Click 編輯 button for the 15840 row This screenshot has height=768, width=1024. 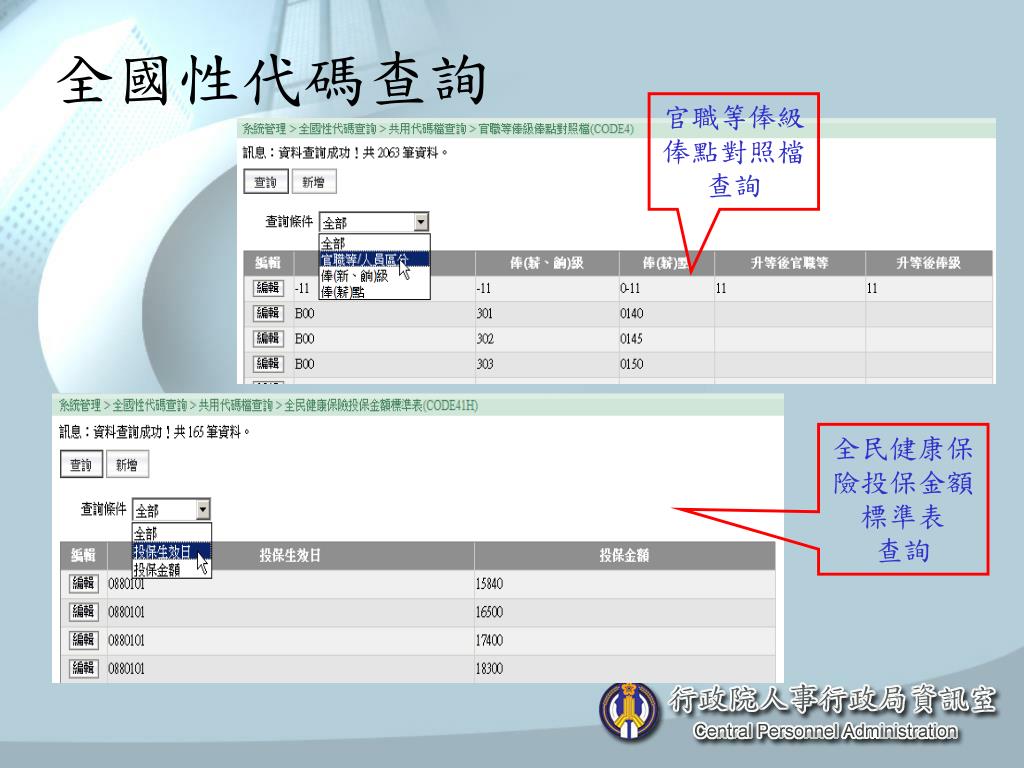(x=84, y=583)
